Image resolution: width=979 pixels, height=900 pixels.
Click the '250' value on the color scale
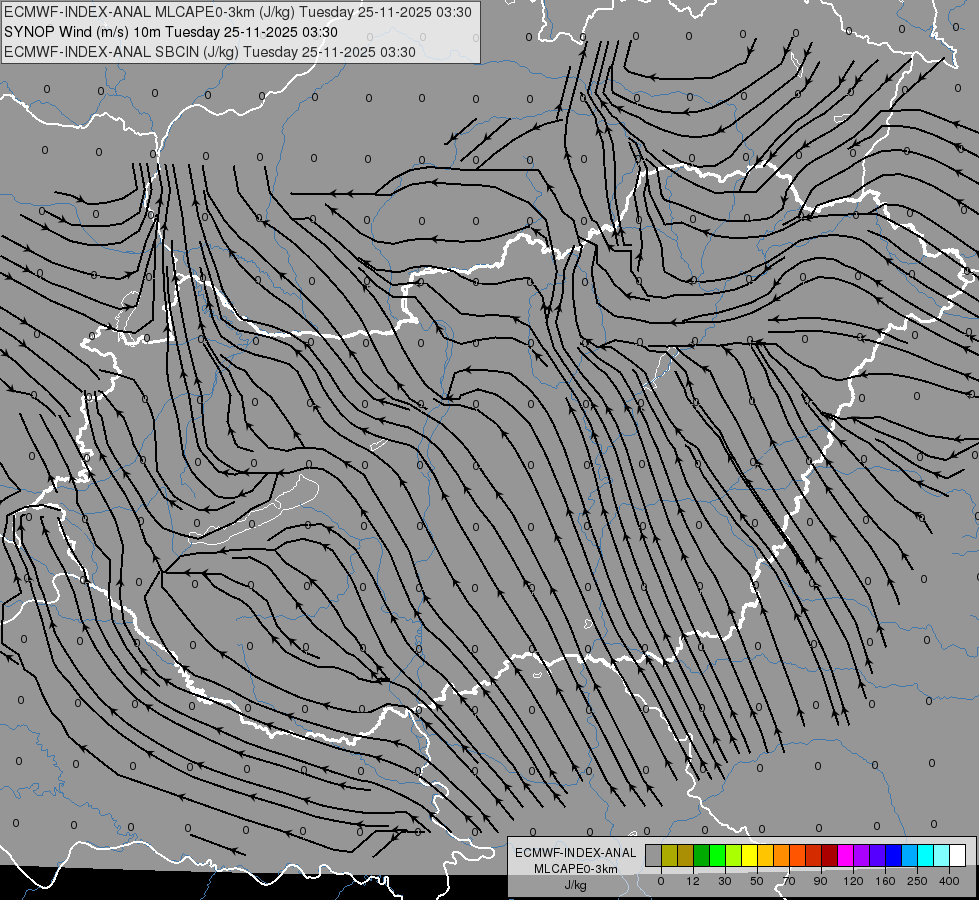point(917,881)
